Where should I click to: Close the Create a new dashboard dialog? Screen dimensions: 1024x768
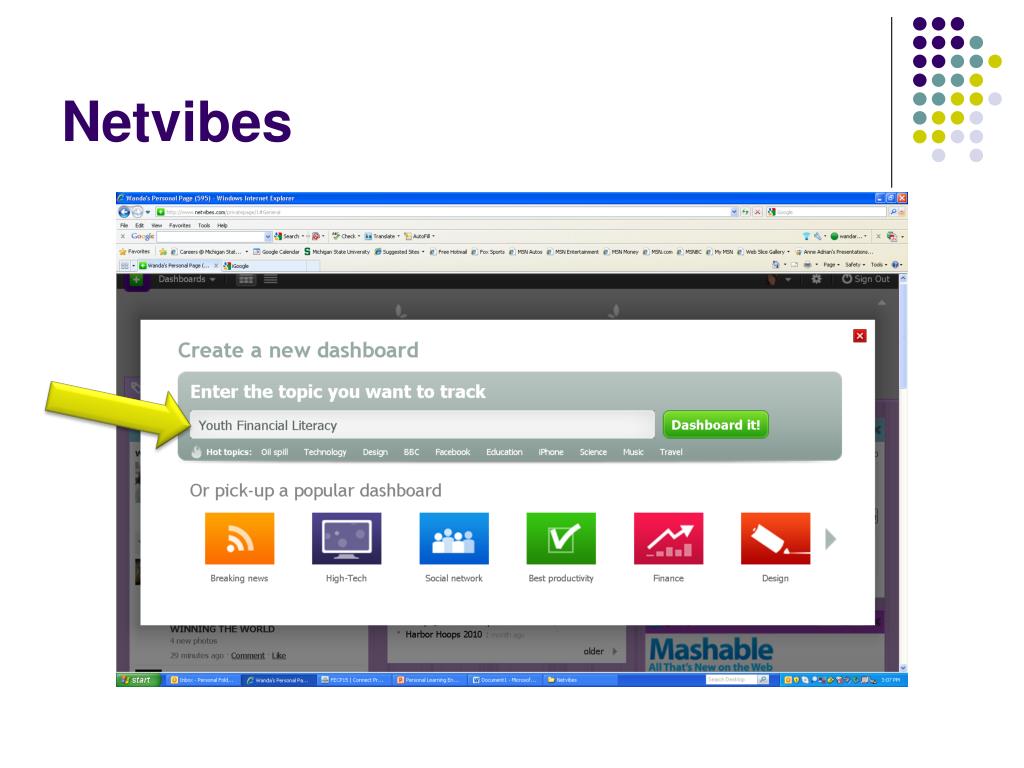(x=859, y=336)
